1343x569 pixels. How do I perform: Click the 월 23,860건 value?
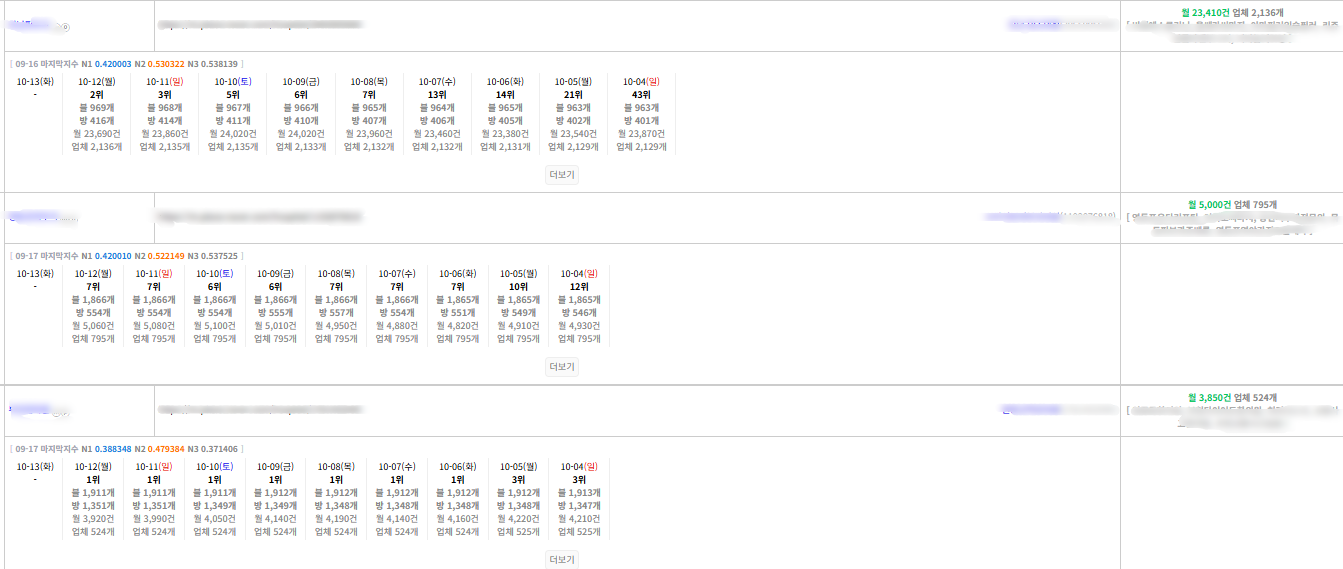165,134
